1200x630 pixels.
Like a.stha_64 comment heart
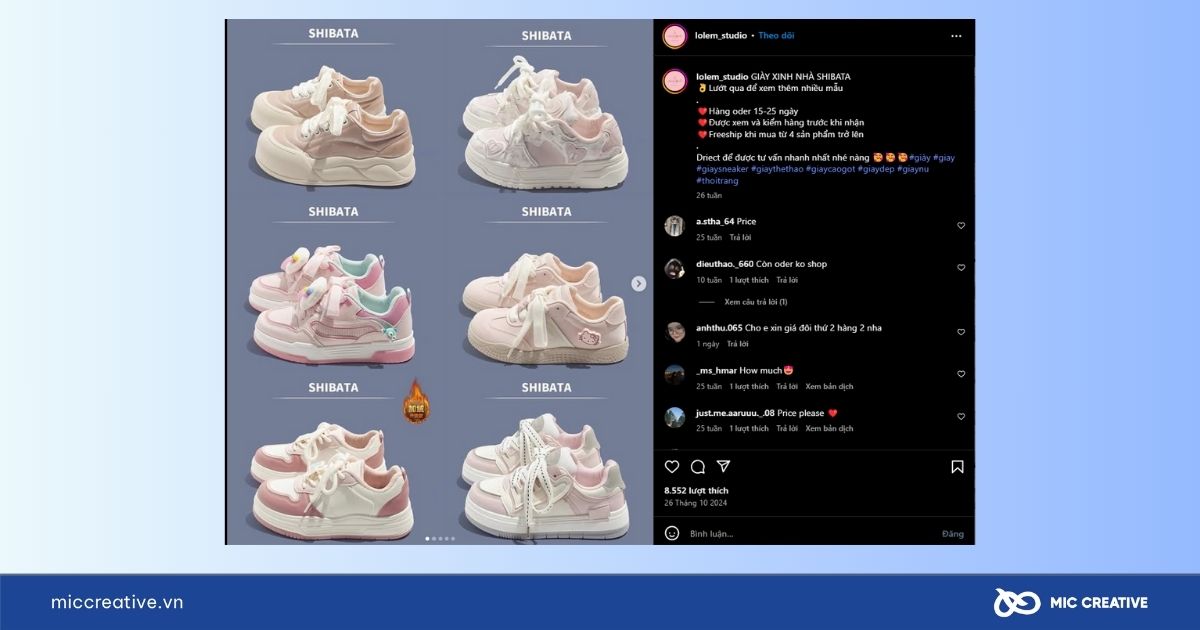(x=961, y=226)
